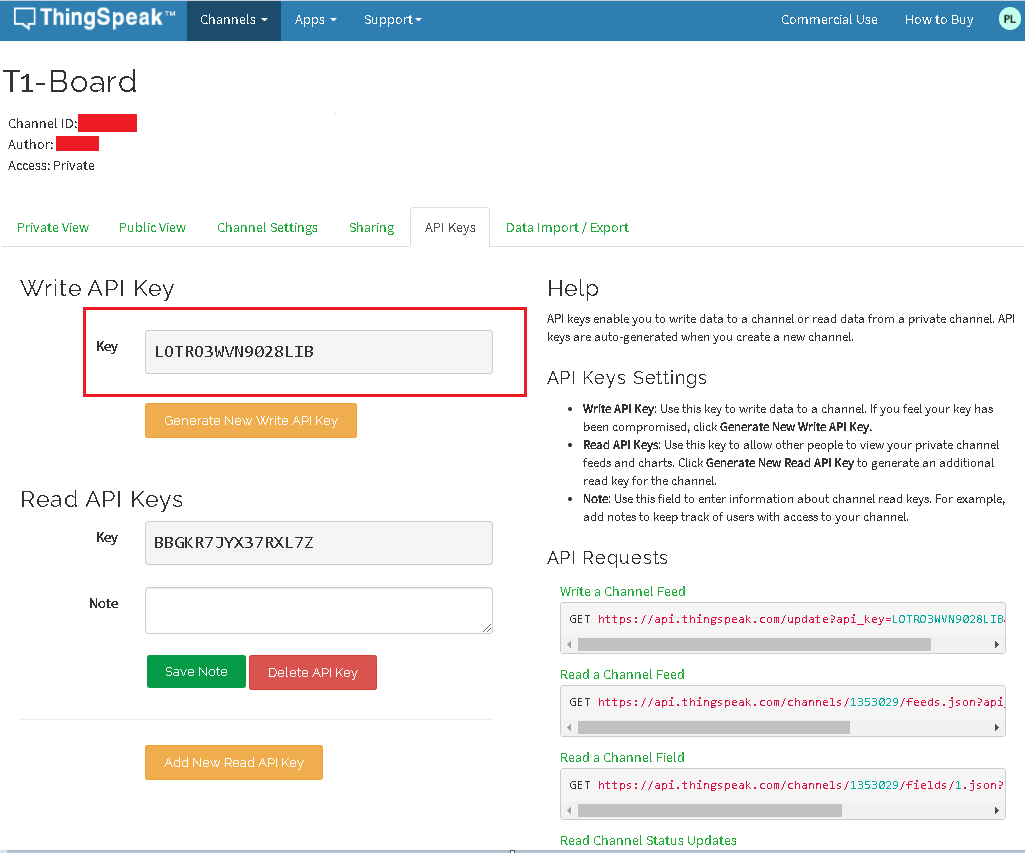The height and width of the screenshot is (853, 1025).
Task: Open the Read a Channel Field link
Action: click(621, 757)
